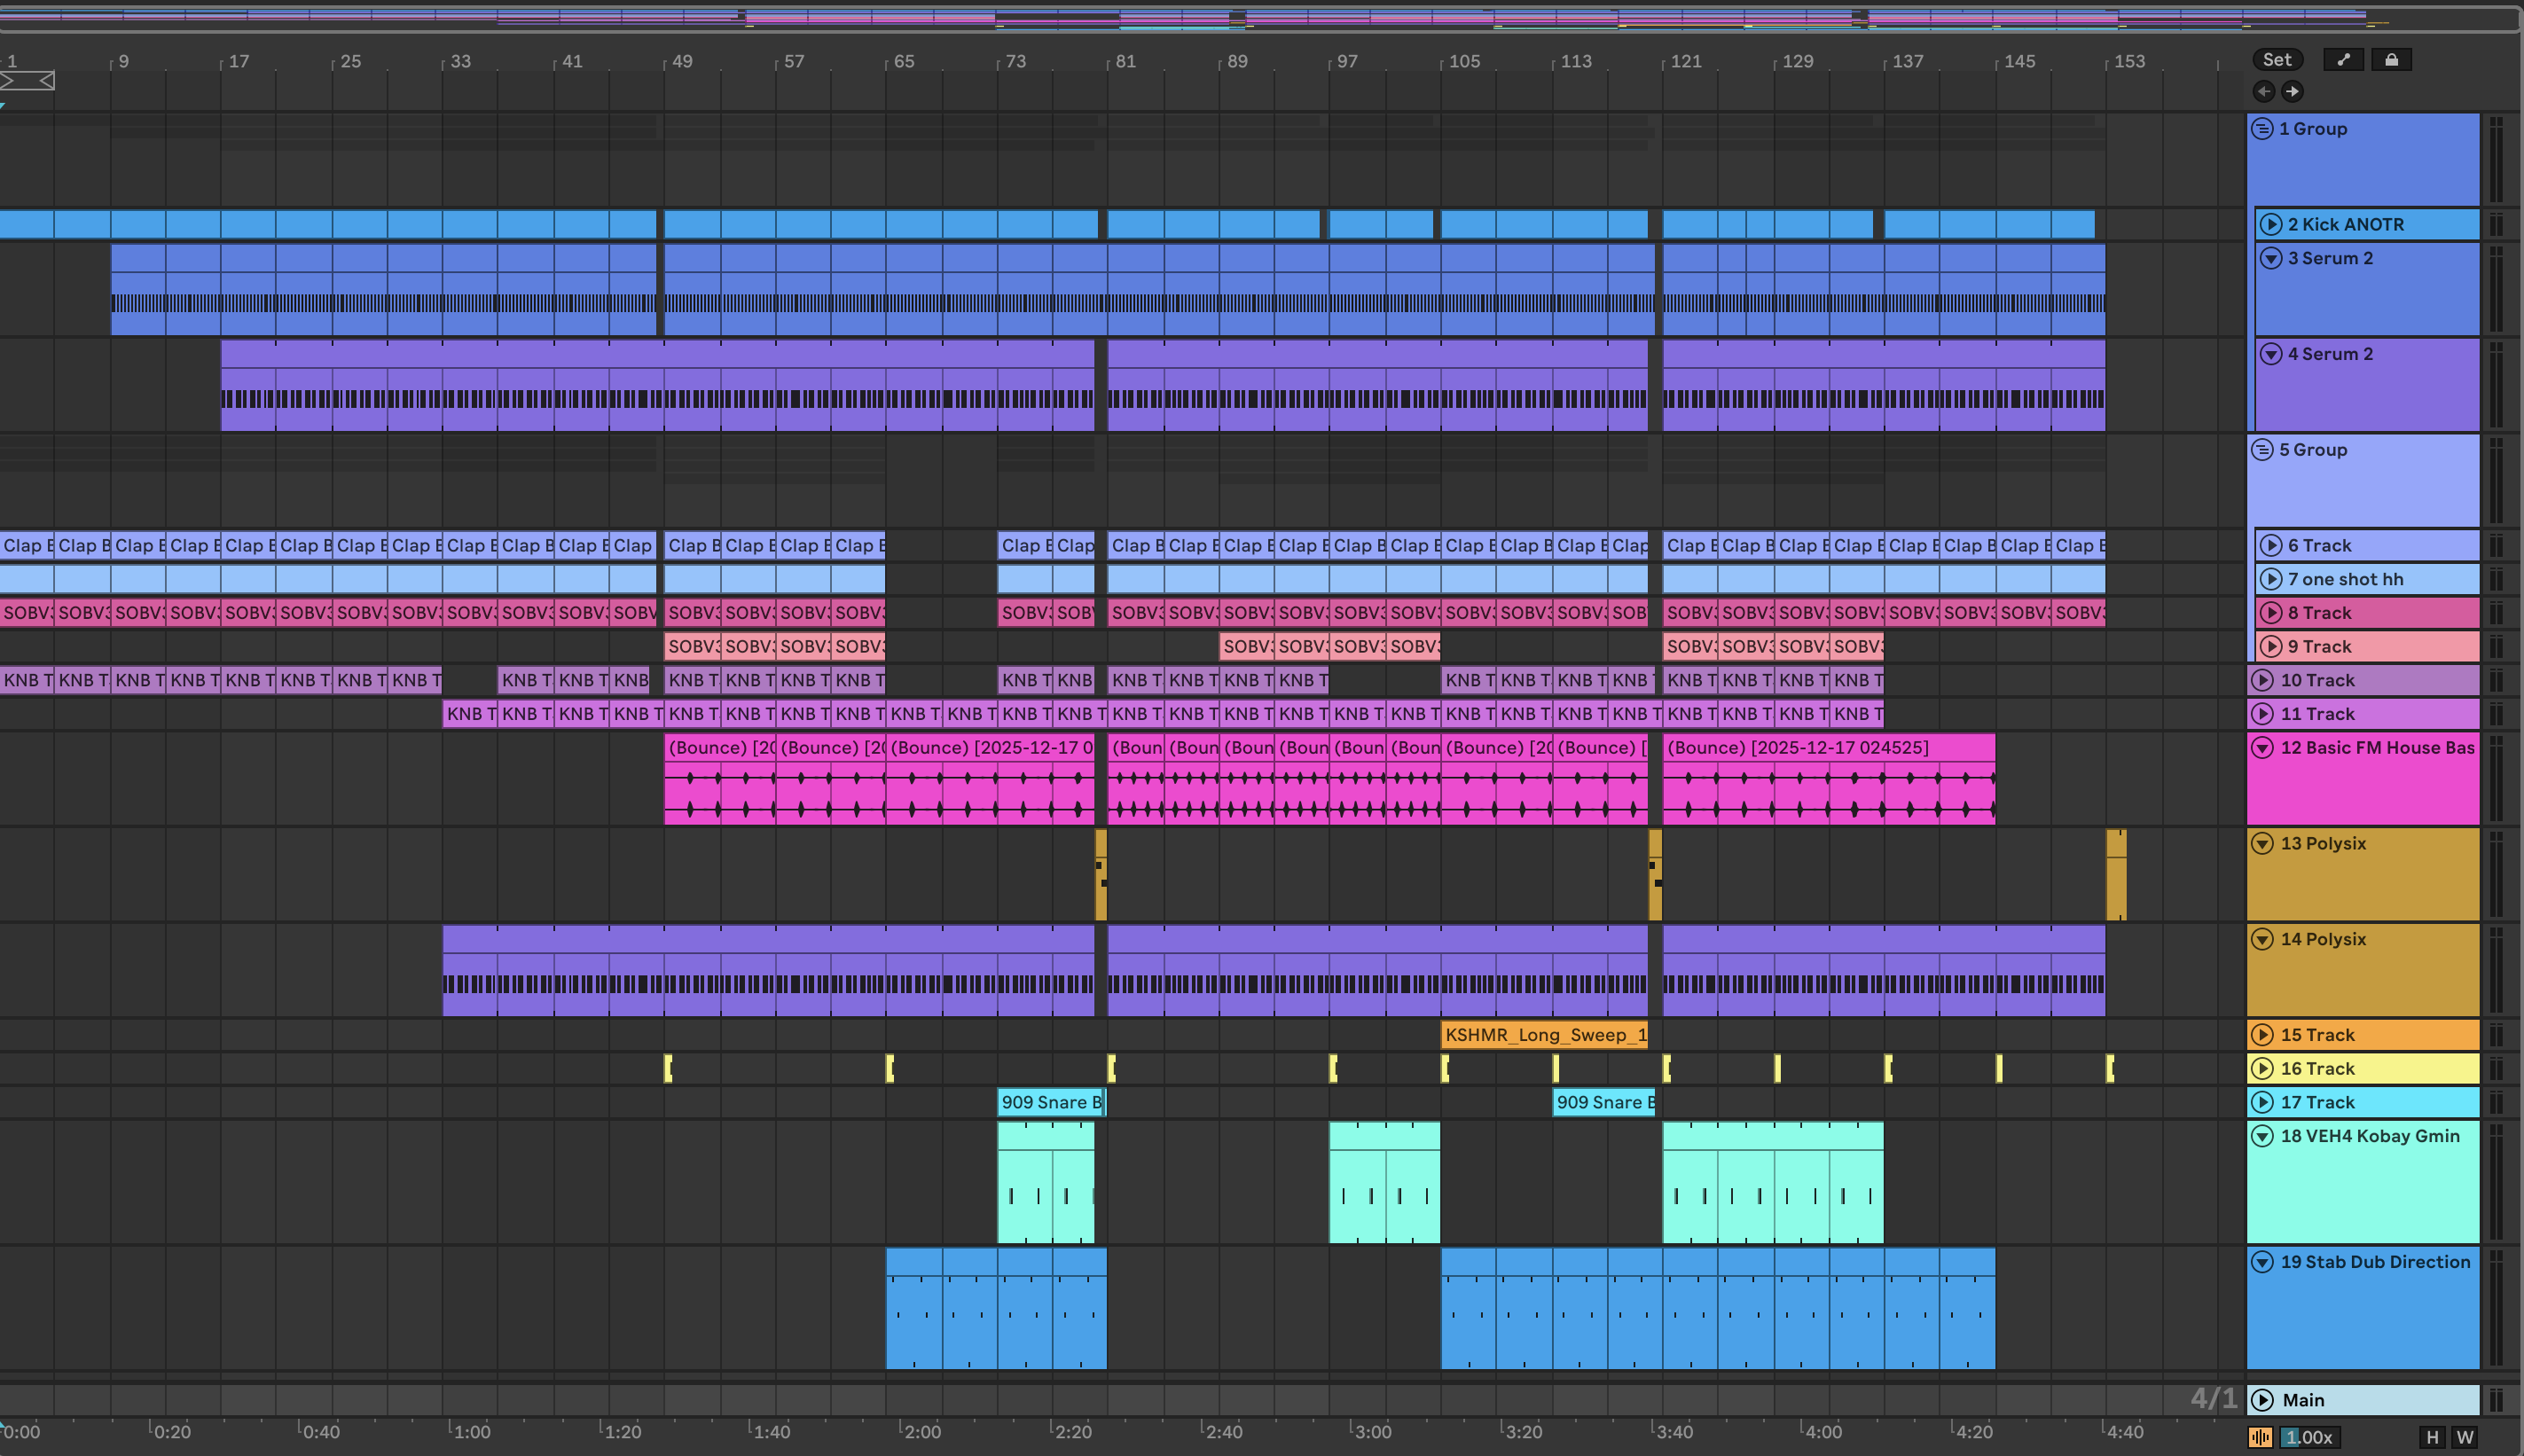Unfold the 10 Track lane
The height and width of the screenshot is (1456, 2524).
pos(2262,681)
